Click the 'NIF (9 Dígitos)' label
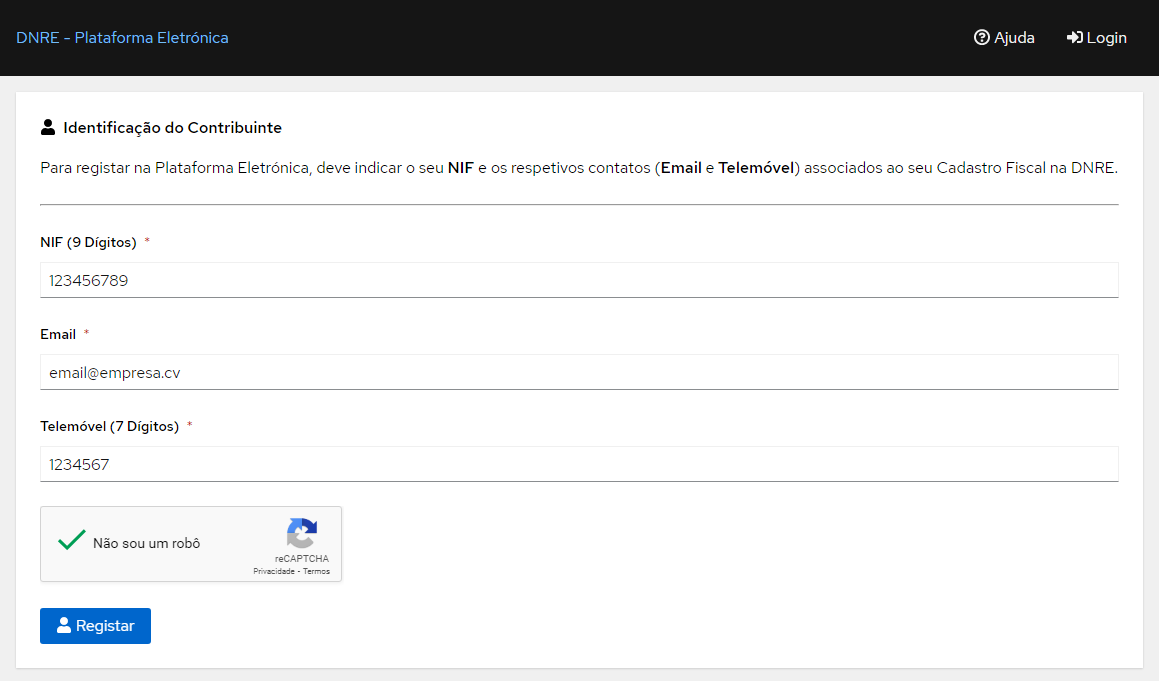 tap(88, 243)
